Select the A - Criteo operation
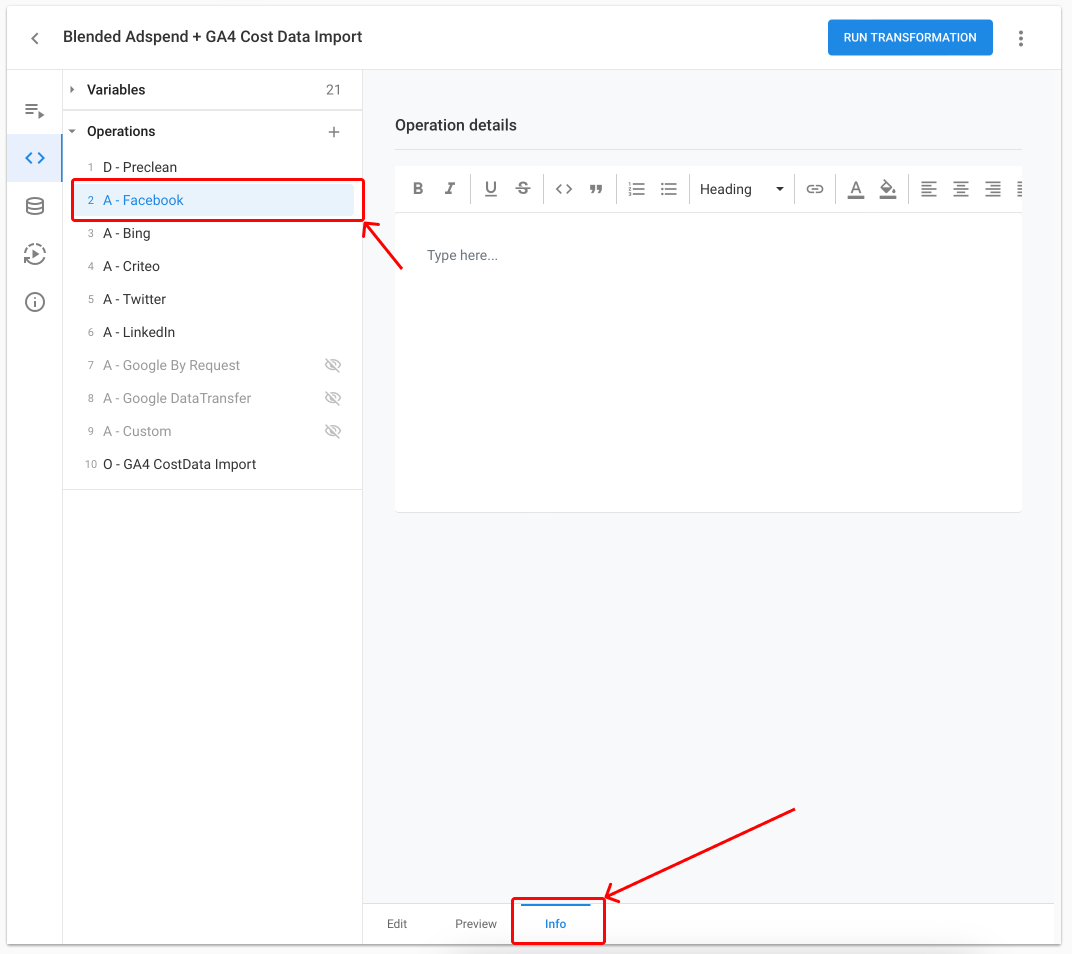 click(x=213, y=266)
